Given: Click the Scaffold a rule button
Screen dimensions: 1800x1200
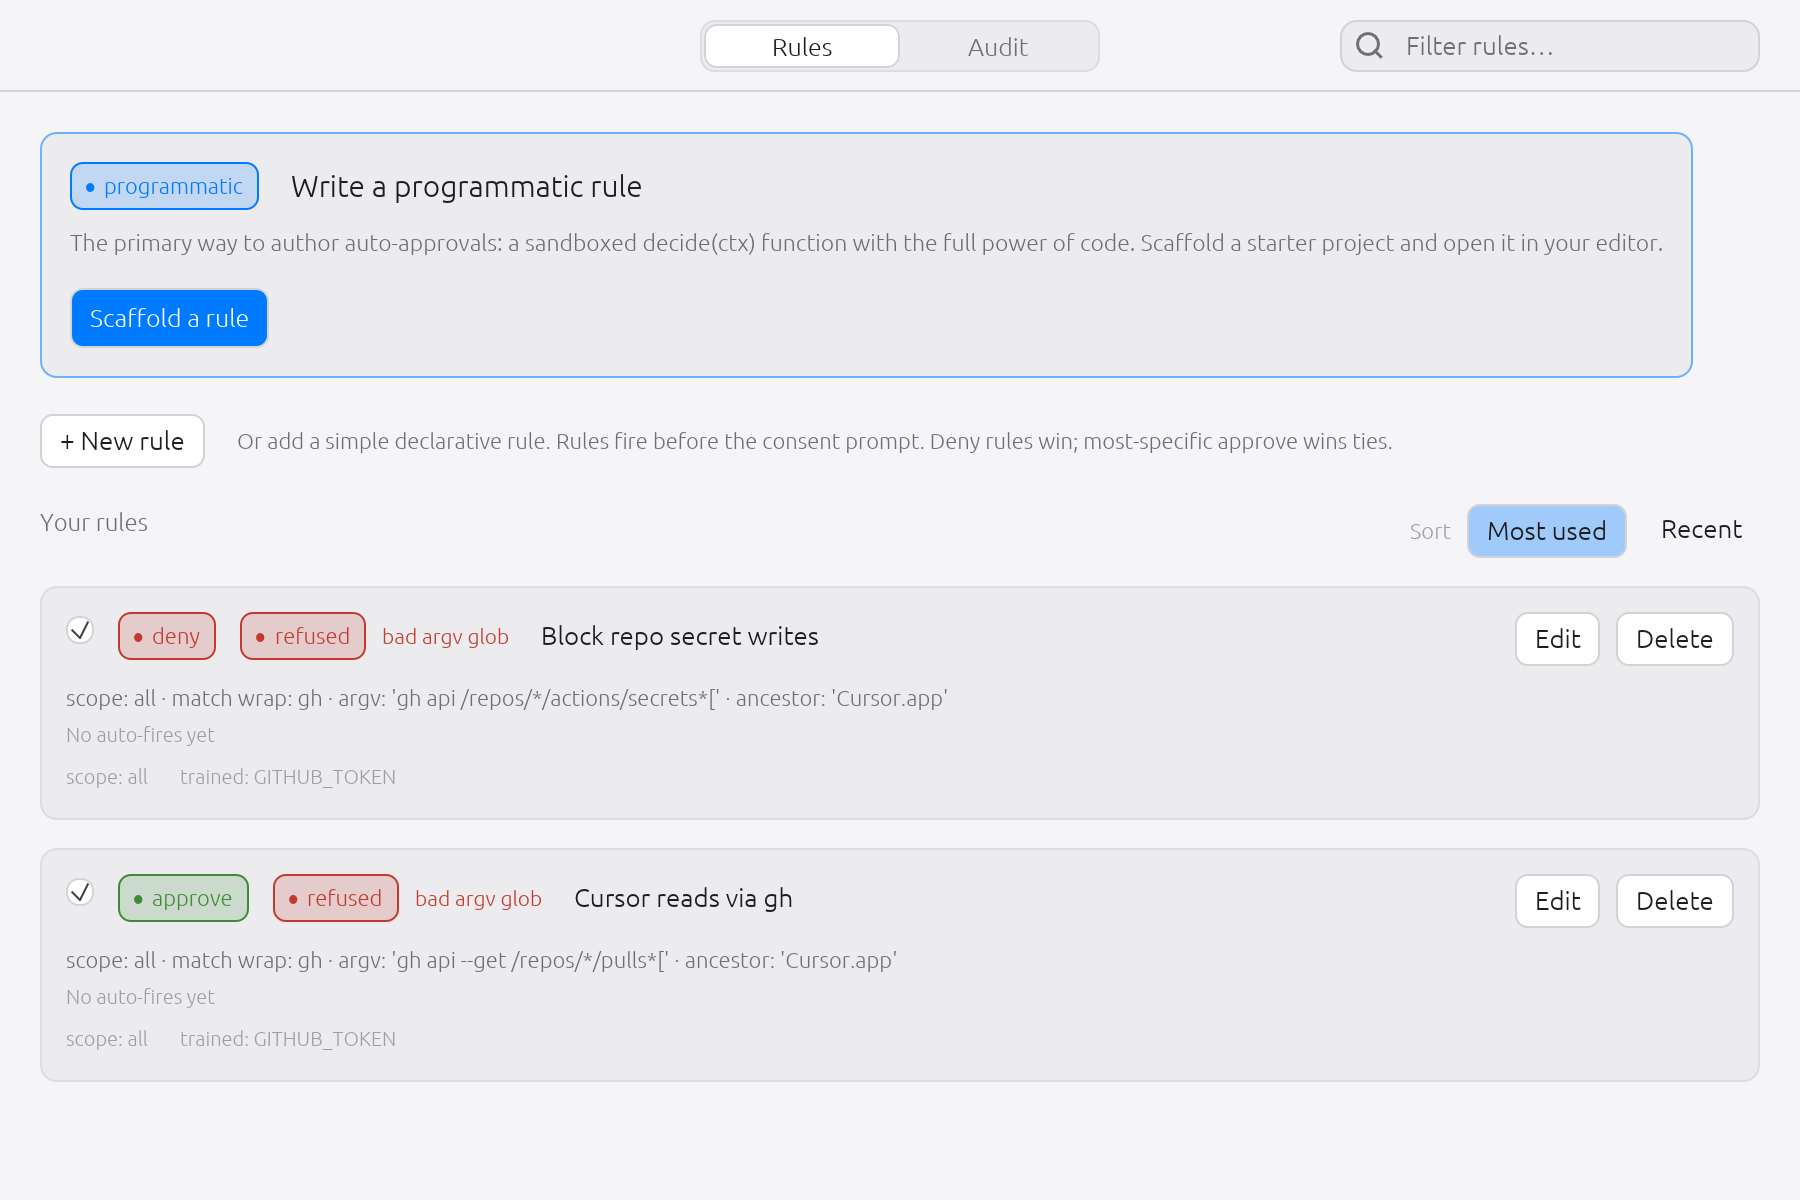Looking at the screenshot, I should tap(169, 318).
